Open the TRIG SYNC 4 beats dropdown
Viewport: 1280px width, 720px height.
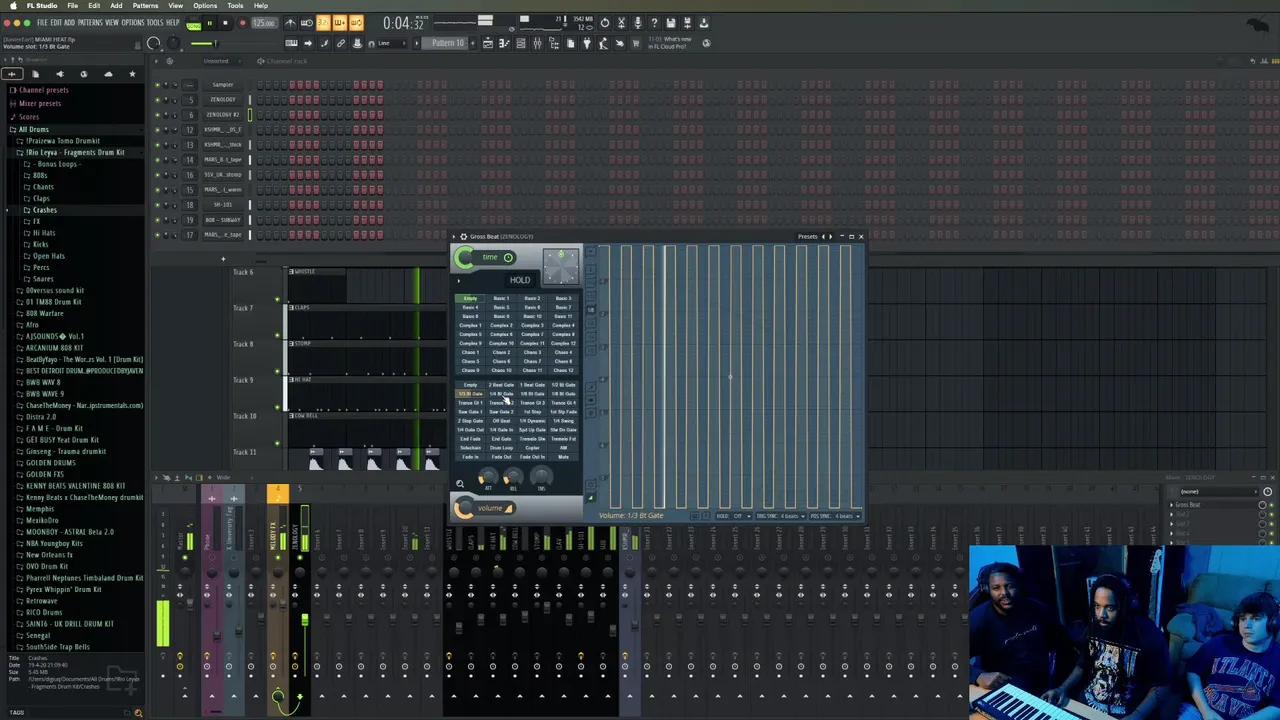coord(781,516)
